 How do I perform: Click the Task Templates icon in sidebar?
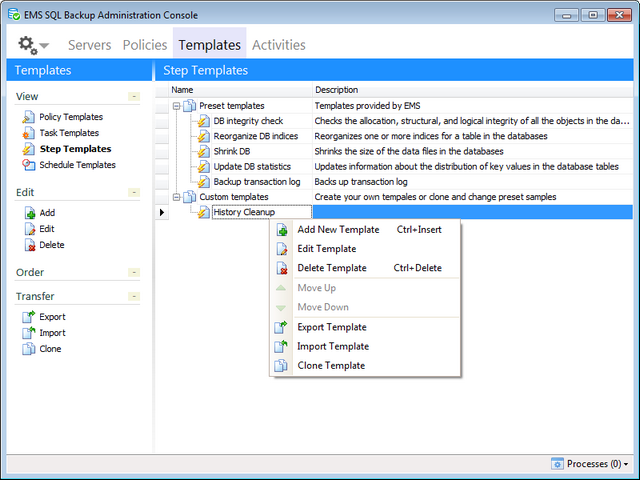tap(28, 133)
